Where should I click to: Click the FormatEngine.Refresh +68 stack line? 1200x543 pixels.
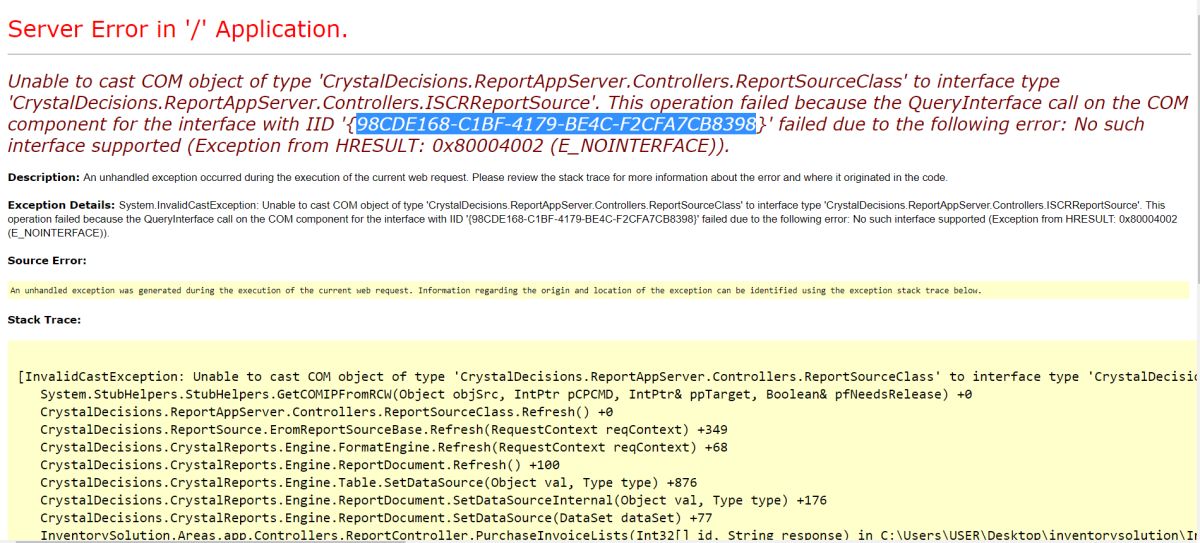tap(384, 448)
